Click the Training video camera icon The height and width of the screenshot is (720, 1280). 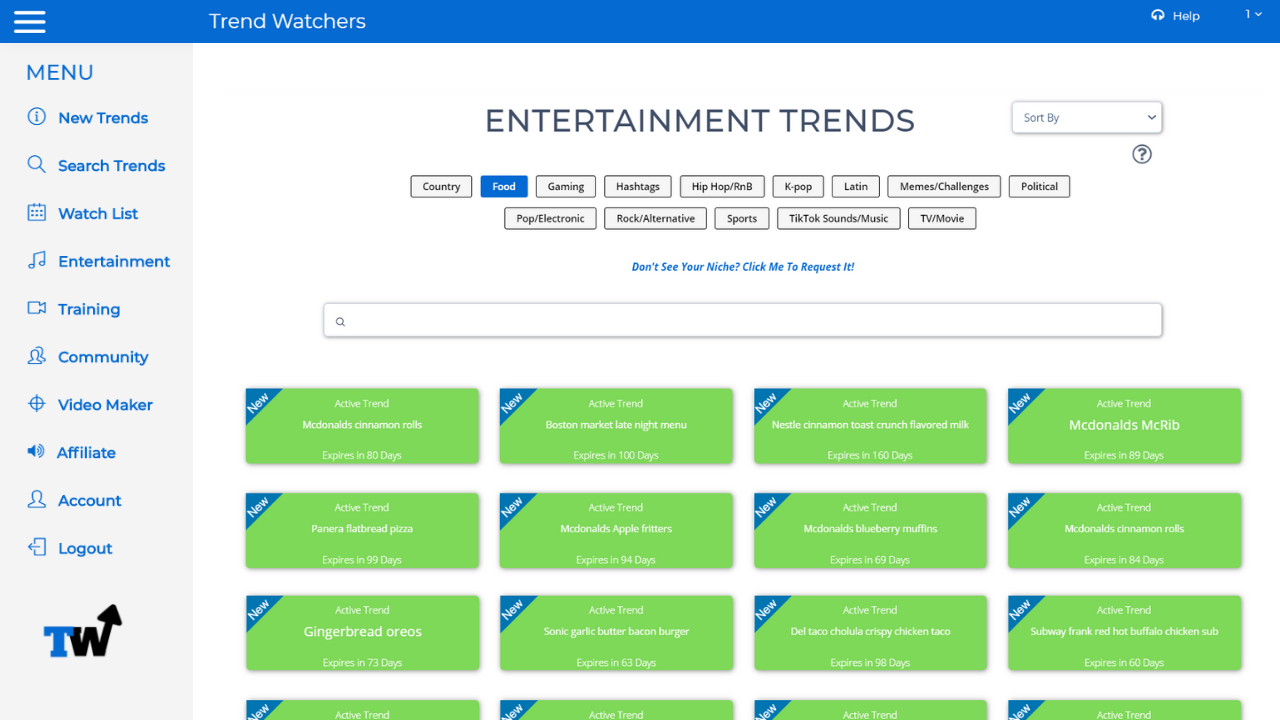point(37,308)
